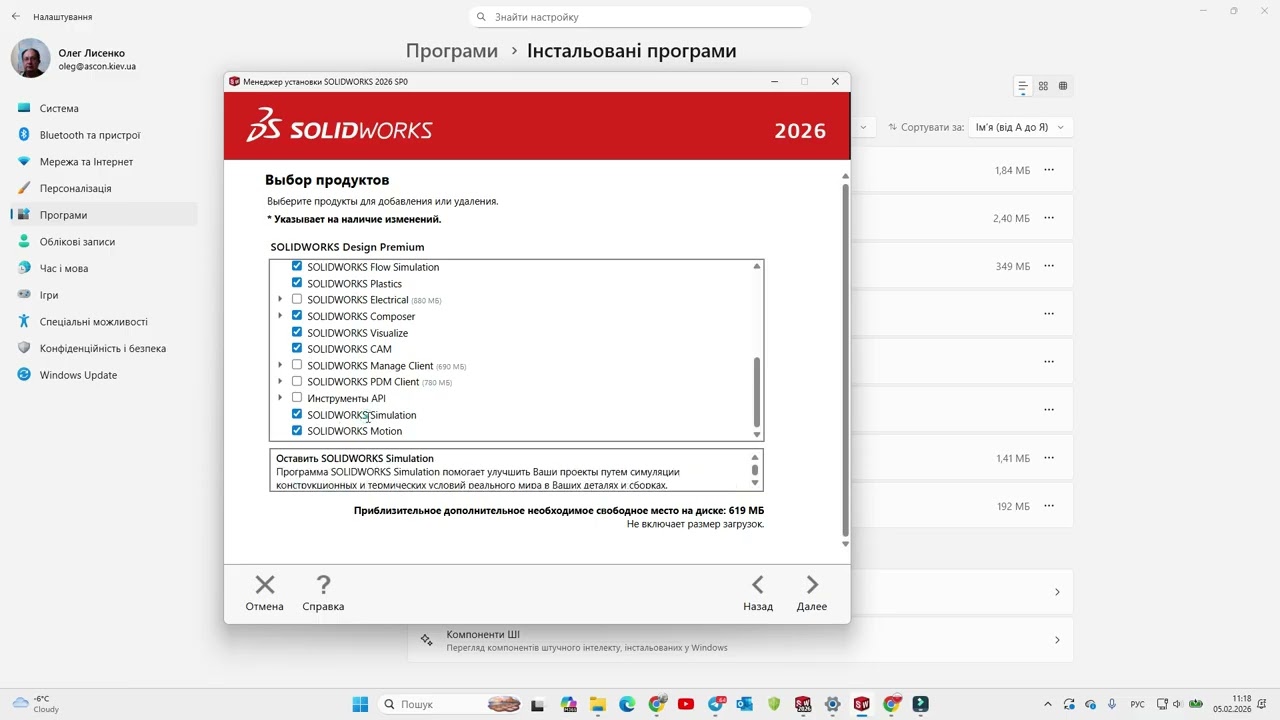Go to Програми breadcrumb link
The image size is (1280, 720).
452,51
